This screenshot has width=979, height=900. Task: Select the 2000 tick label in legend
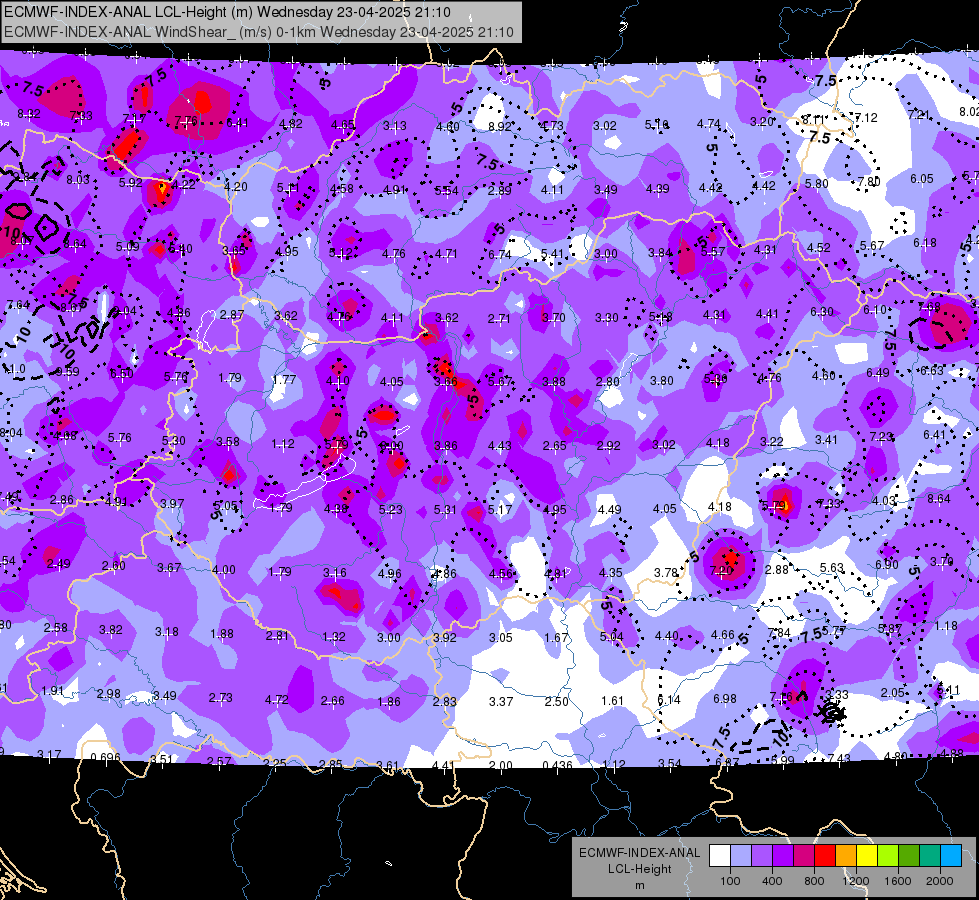[x=940, y=881]
